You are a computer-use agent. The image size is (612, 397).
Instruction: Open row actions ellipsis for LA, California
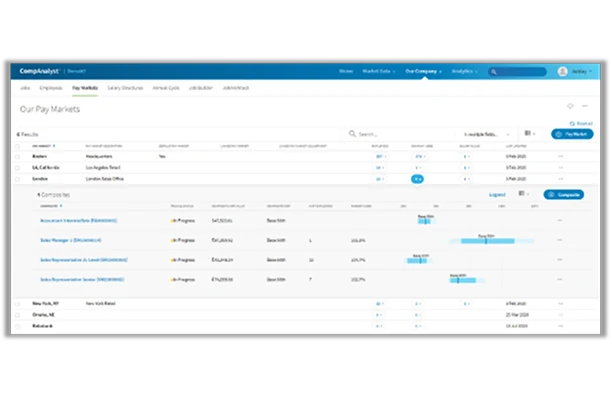point(560,167)
